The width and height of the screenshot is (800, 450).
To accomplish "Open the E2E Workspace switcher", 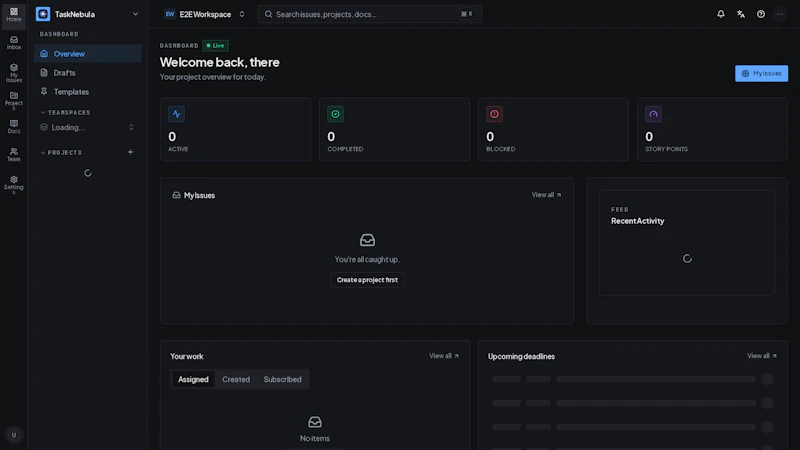I will tap(205, 14).
